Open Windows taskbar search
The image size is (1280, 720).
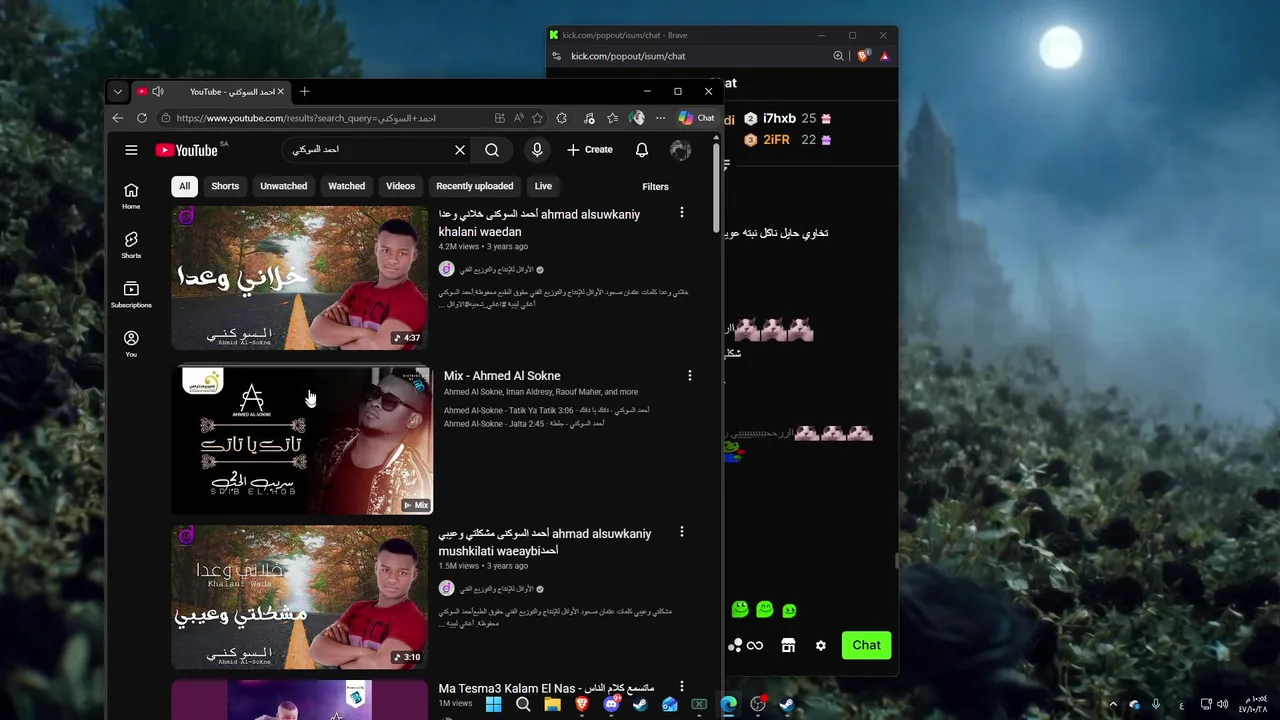tap(523, 704)
